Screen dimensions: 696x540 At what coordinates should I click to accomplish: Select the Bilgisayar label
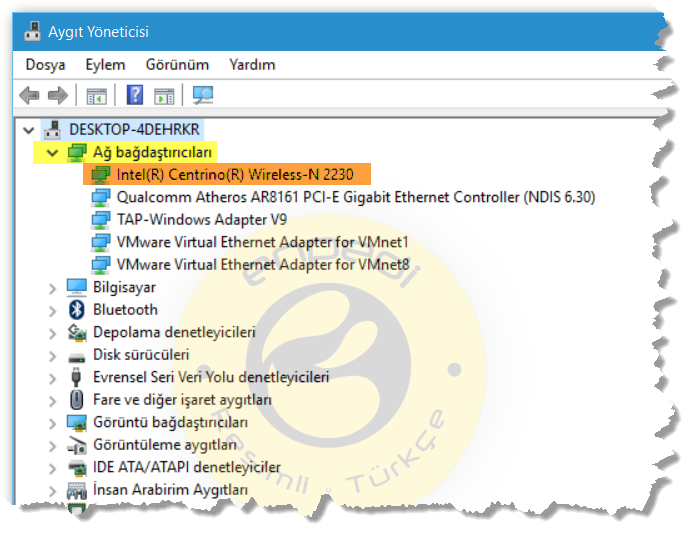[x=124, y=288]
